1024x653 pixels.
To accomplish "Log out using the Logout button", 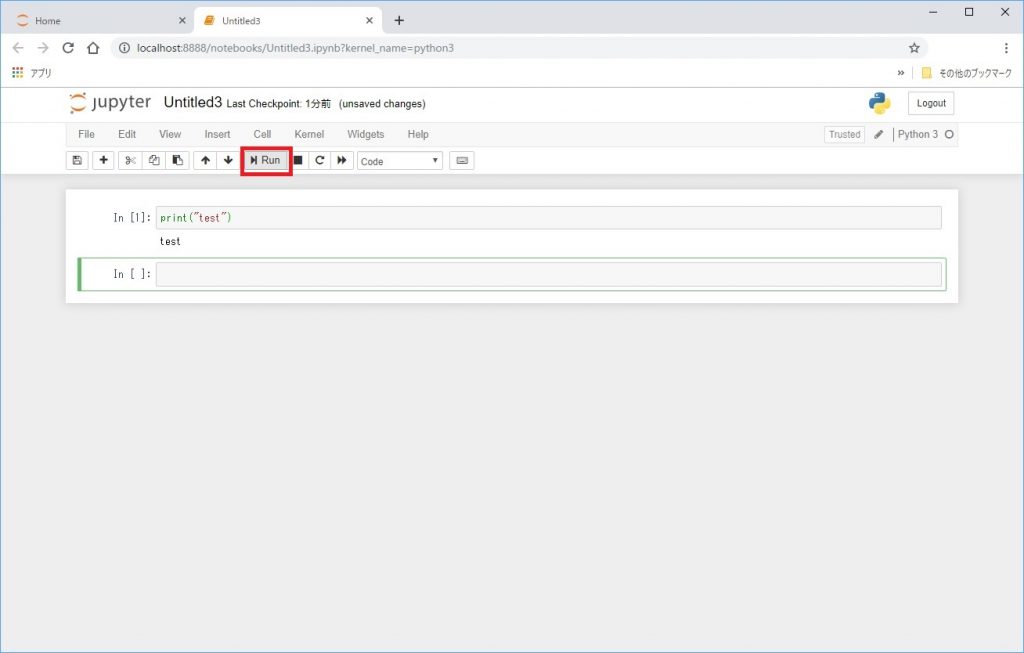I will click(x=931, y=103).
